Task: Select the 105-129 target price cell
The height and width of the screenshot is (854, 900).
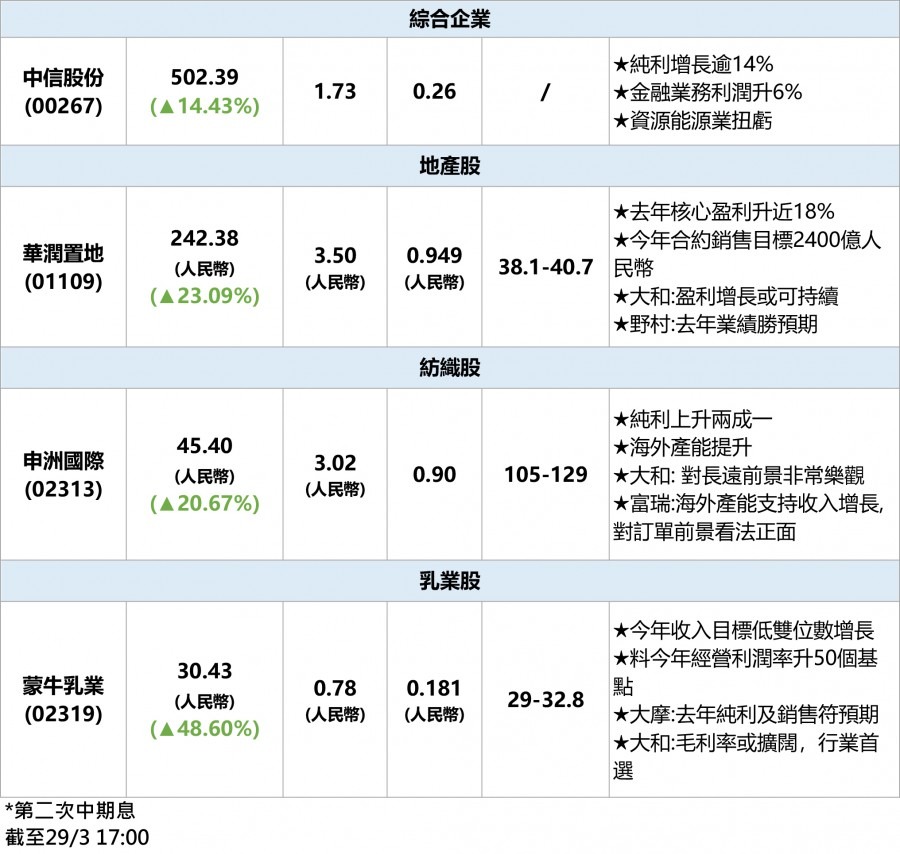Action: 545,474
